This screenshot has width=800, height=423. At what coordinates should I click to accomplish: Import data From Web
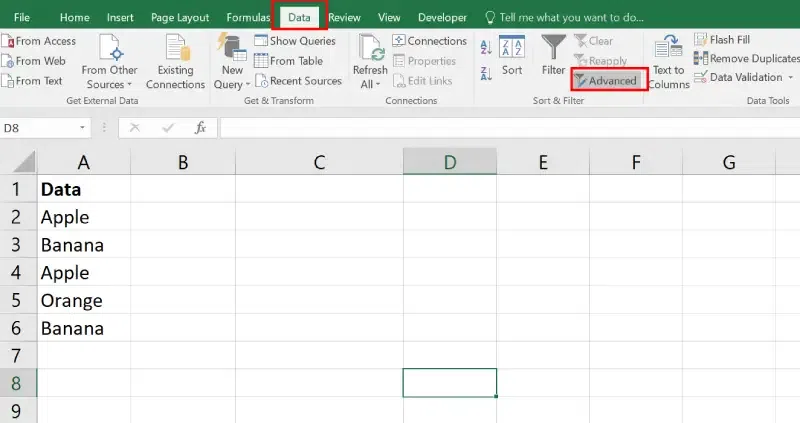coord(34,61)
